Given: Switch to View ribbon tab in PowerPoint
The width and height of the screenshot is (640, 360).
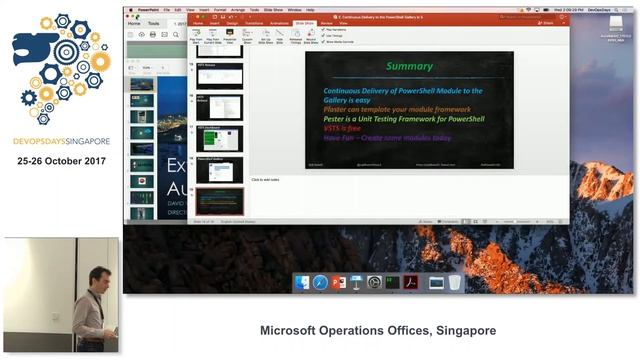Looking at the screenshot, I should [343, 24].
